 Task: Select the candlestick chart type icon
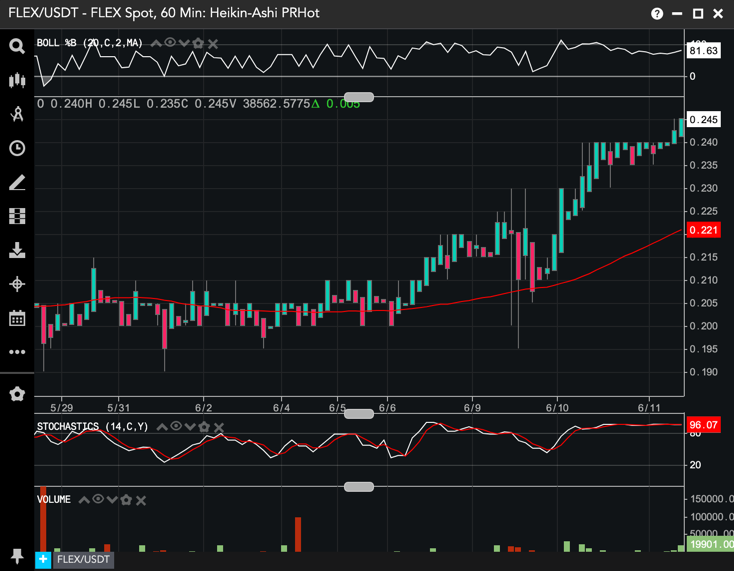17,80
